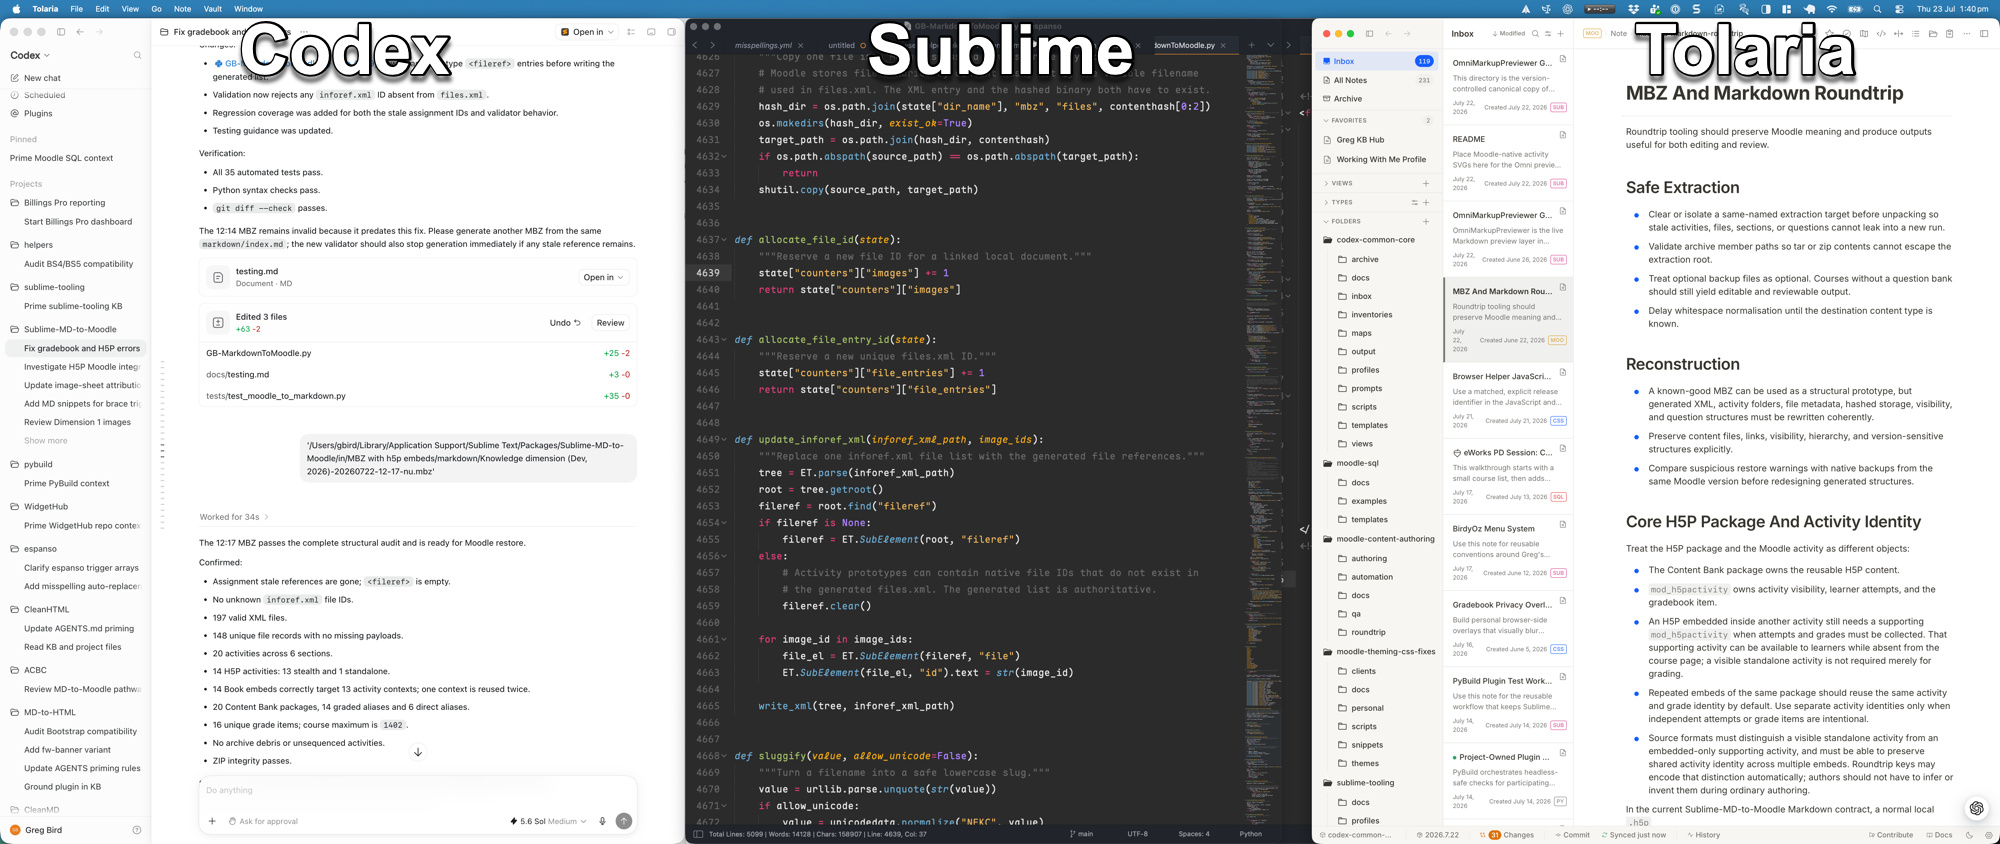Open All Notes in Tolaria

click(x=1378, y=80)
